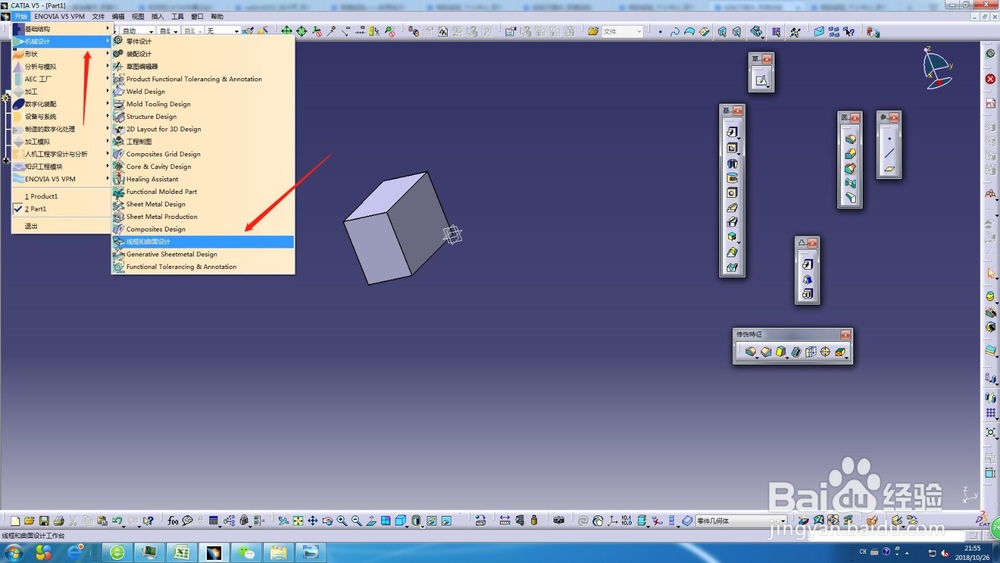
Task: Select the Plane reference element tool
Action: click(889, 169)
